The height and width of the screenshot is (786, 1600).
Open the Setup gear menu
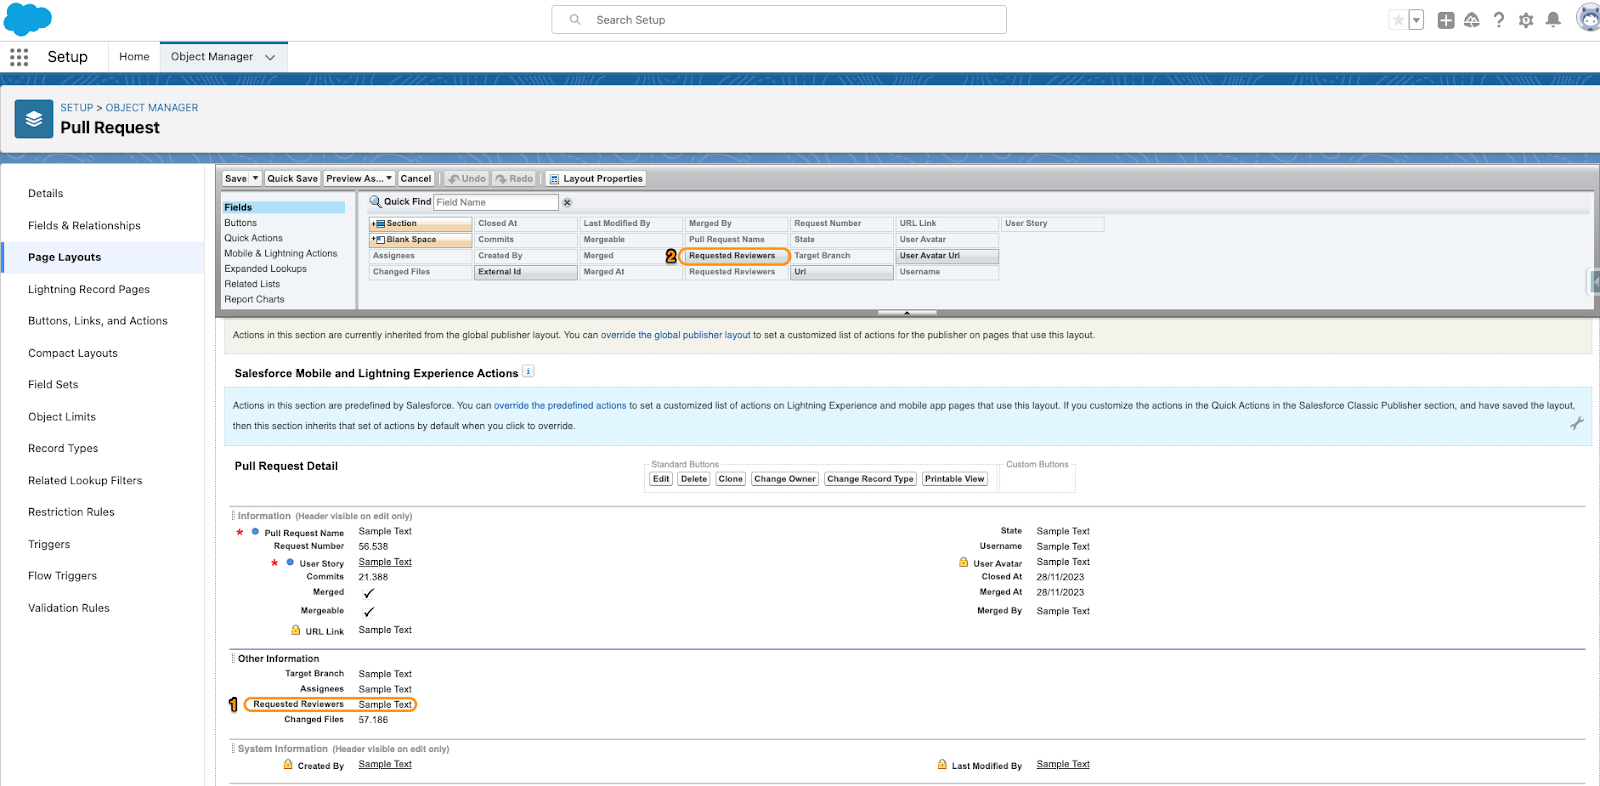click(x=1526, y=20)
